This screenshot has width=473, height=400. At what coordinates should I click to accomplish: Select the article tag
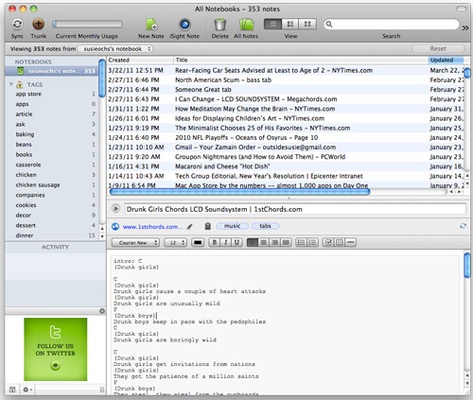point(24,114)
